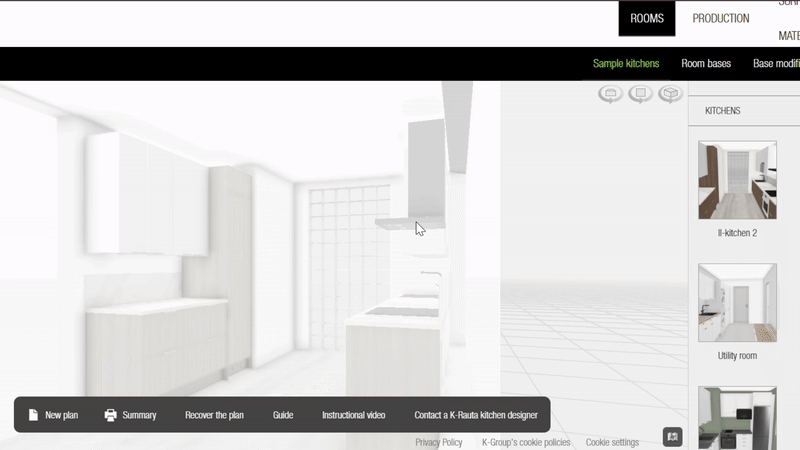Open the Base modifications submenu

tap(776, 64)
